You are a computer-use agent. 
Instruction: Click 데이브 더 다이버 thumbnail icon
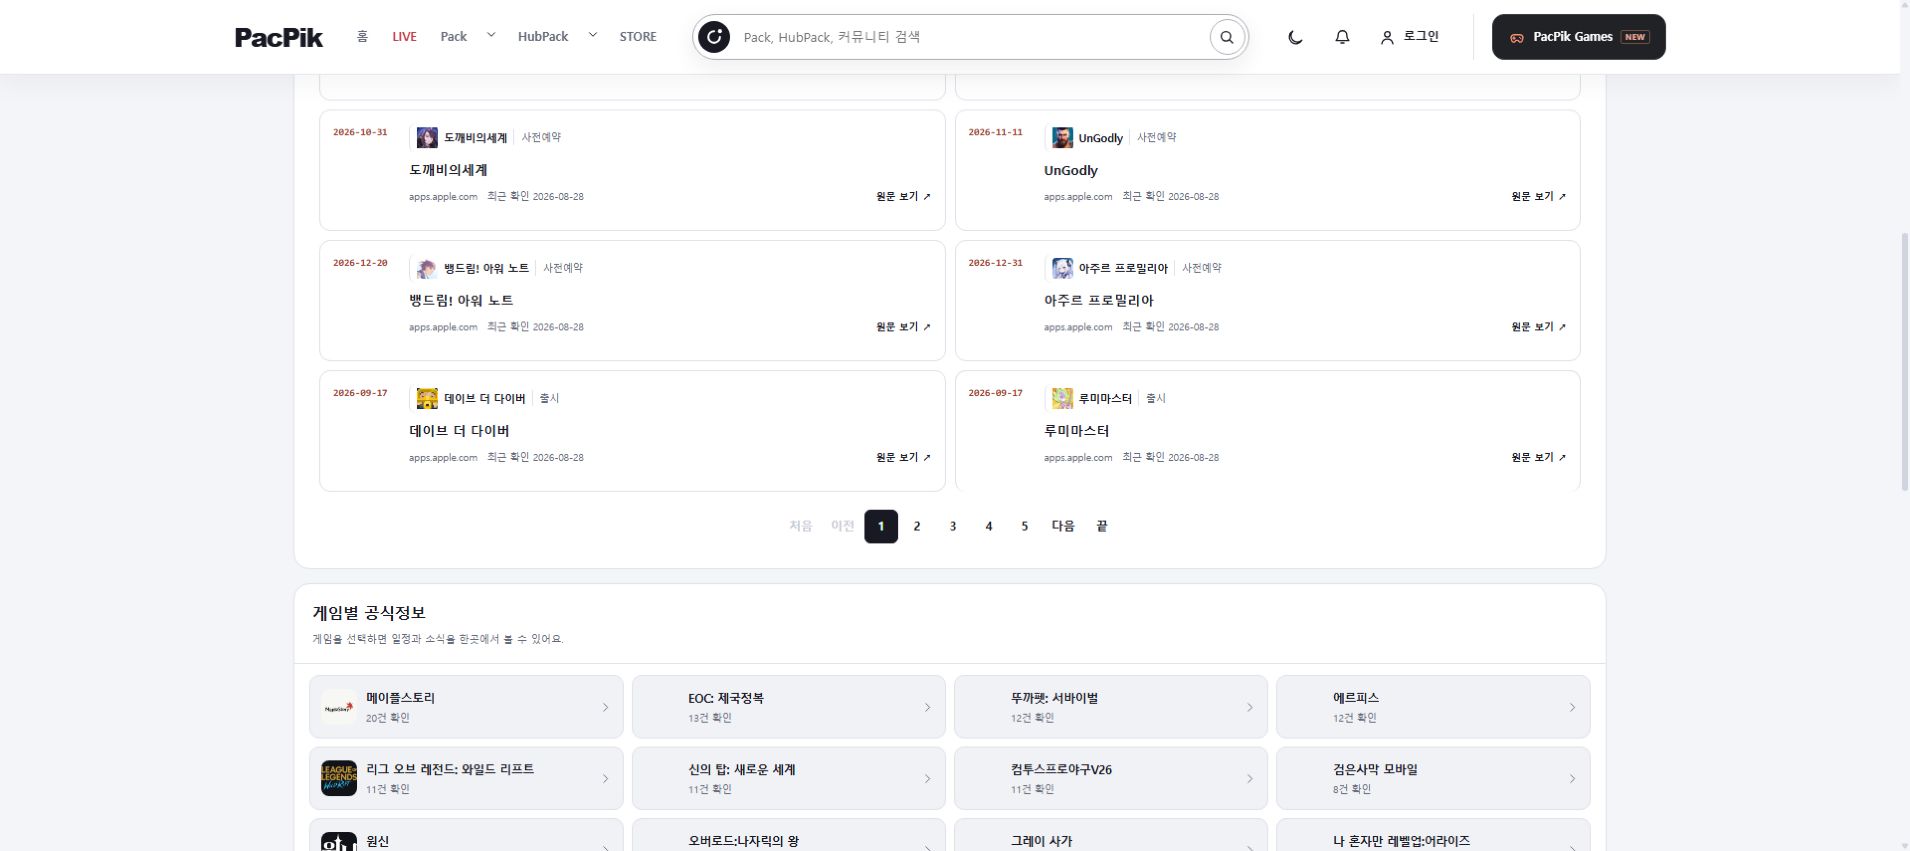(427, 398)
